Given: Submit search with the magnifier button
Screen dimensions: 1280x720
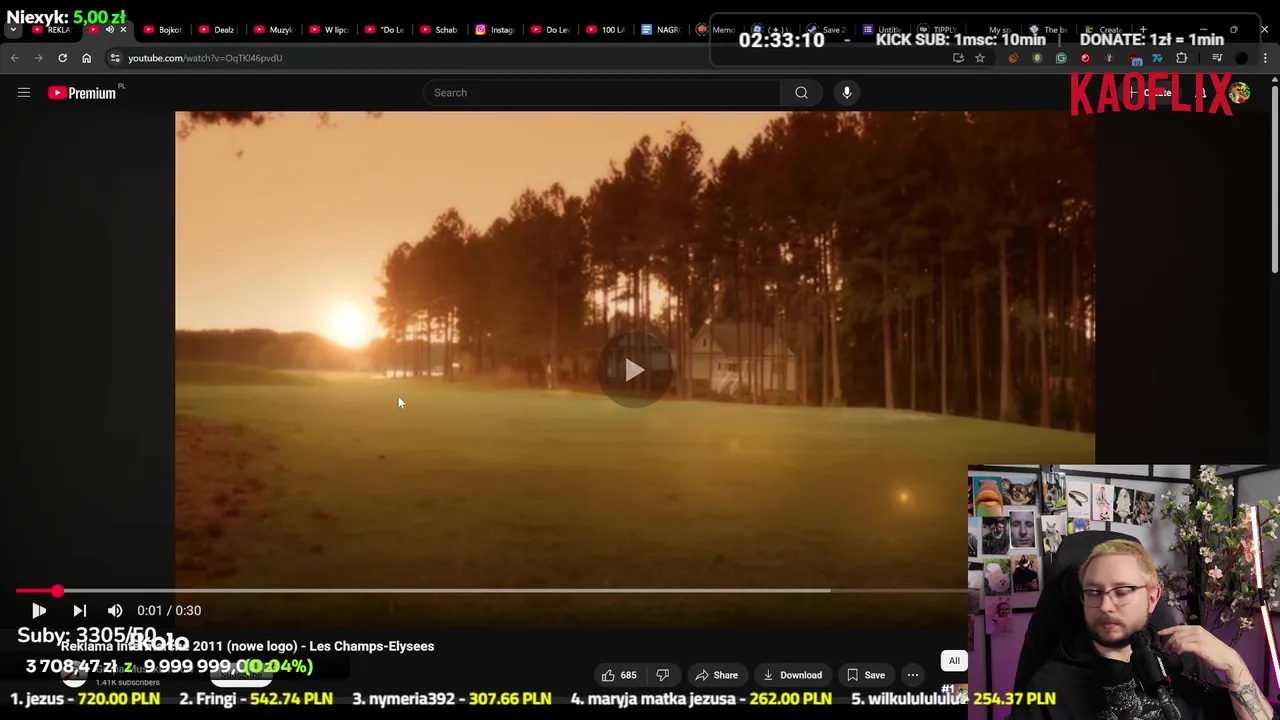Looking at the screenshot, I should pos(801,93).
